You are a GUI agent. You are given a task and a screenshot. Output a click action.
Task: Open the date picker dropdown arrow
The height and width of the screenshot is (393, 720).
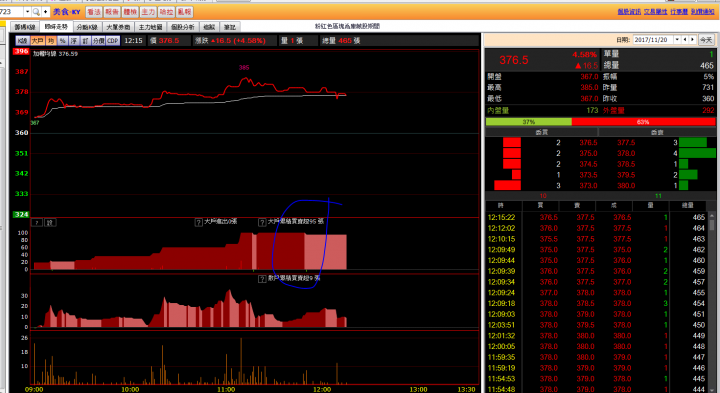tap(677, 40)
